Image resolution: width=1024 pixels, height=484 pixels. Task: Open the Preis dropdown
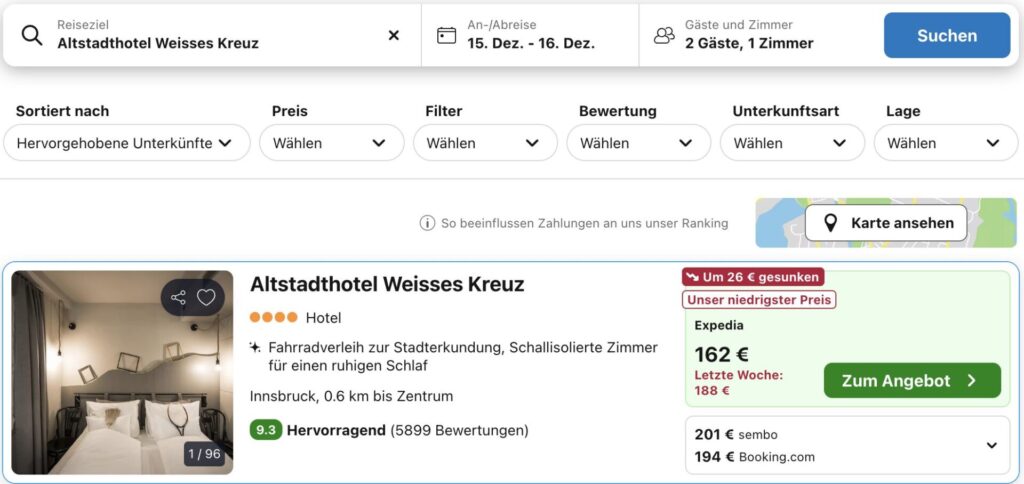[329, 143]
